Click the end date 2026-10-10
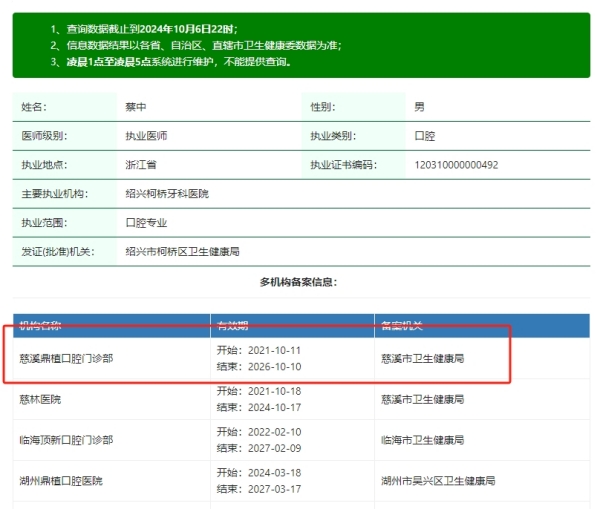This screenshot has width=600, height=509. tap(259, 366)
